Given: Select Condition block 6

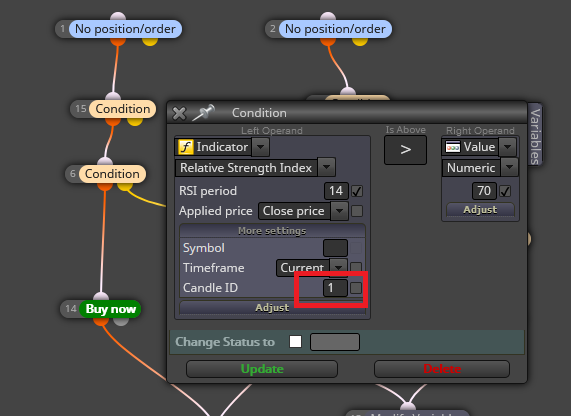Looking at the screenshot, I should [x=112, y=174].
